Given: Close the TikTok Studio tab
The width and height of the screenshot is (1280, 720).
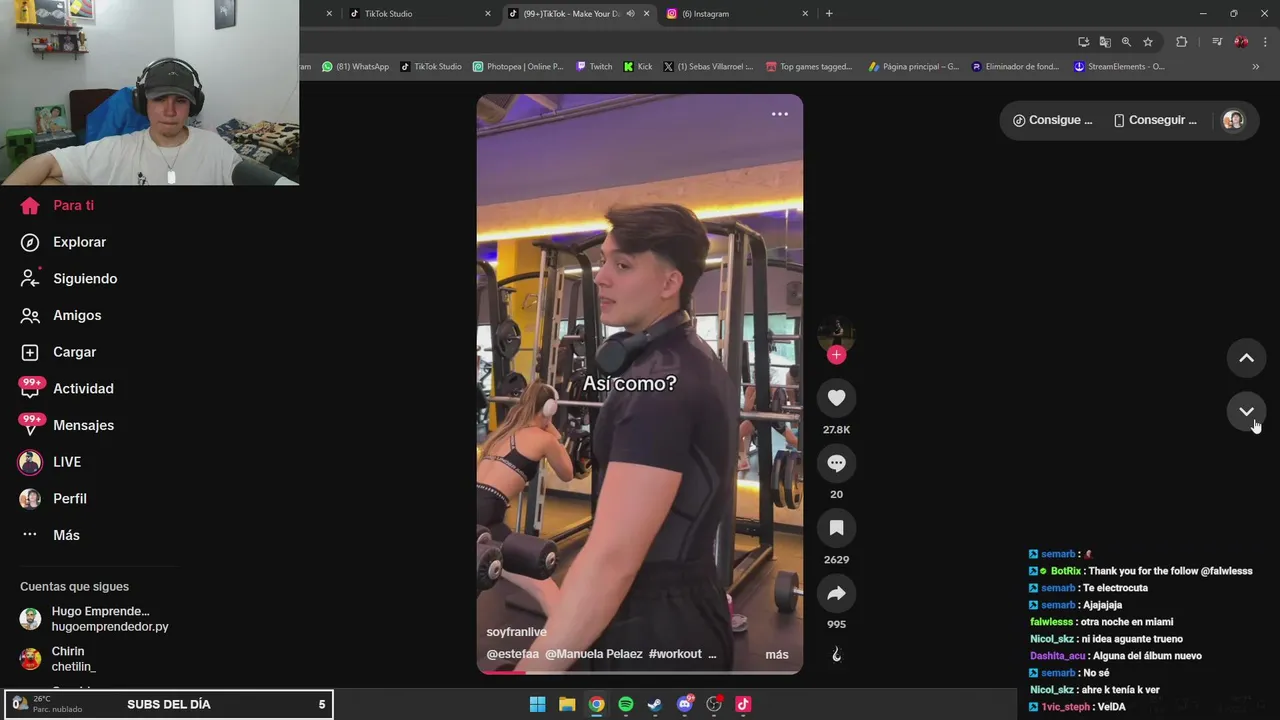Looking at the screenshot, I should [488, 14].
